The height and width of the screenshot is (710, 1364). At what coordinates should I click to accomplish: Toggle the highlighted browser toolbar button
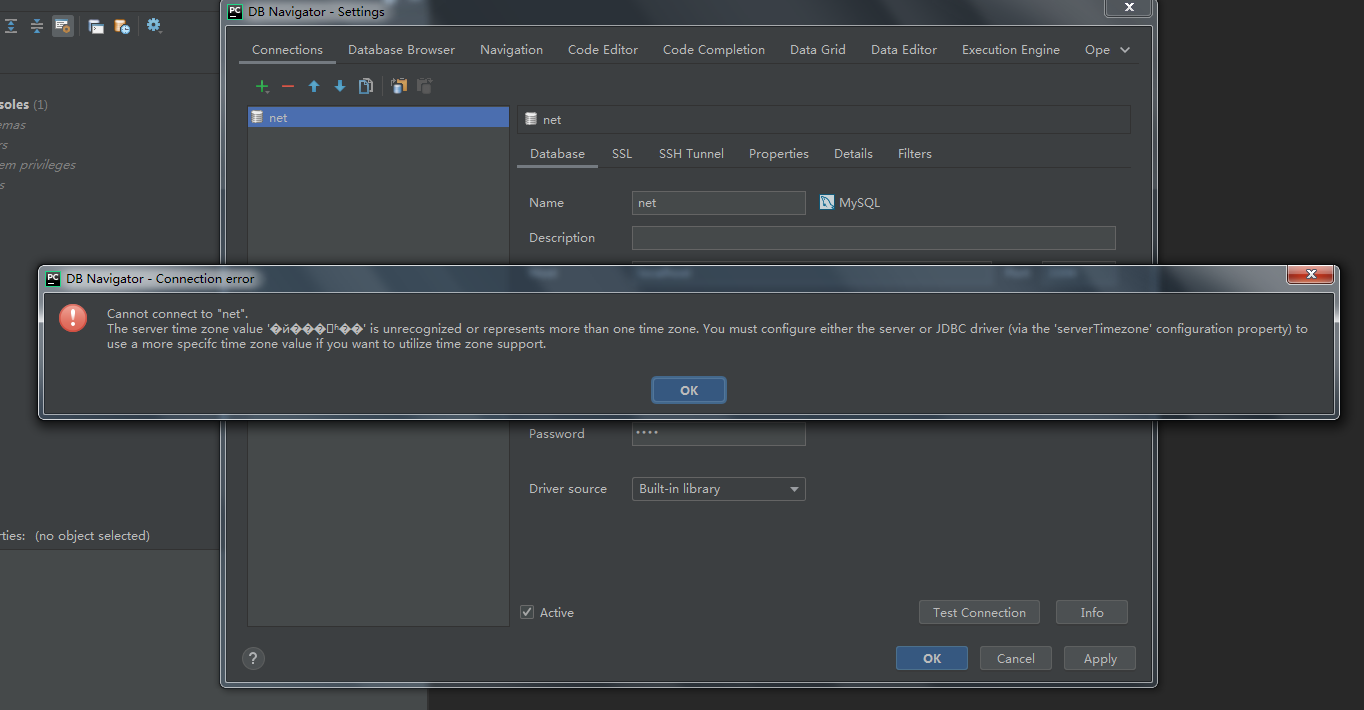63,26
